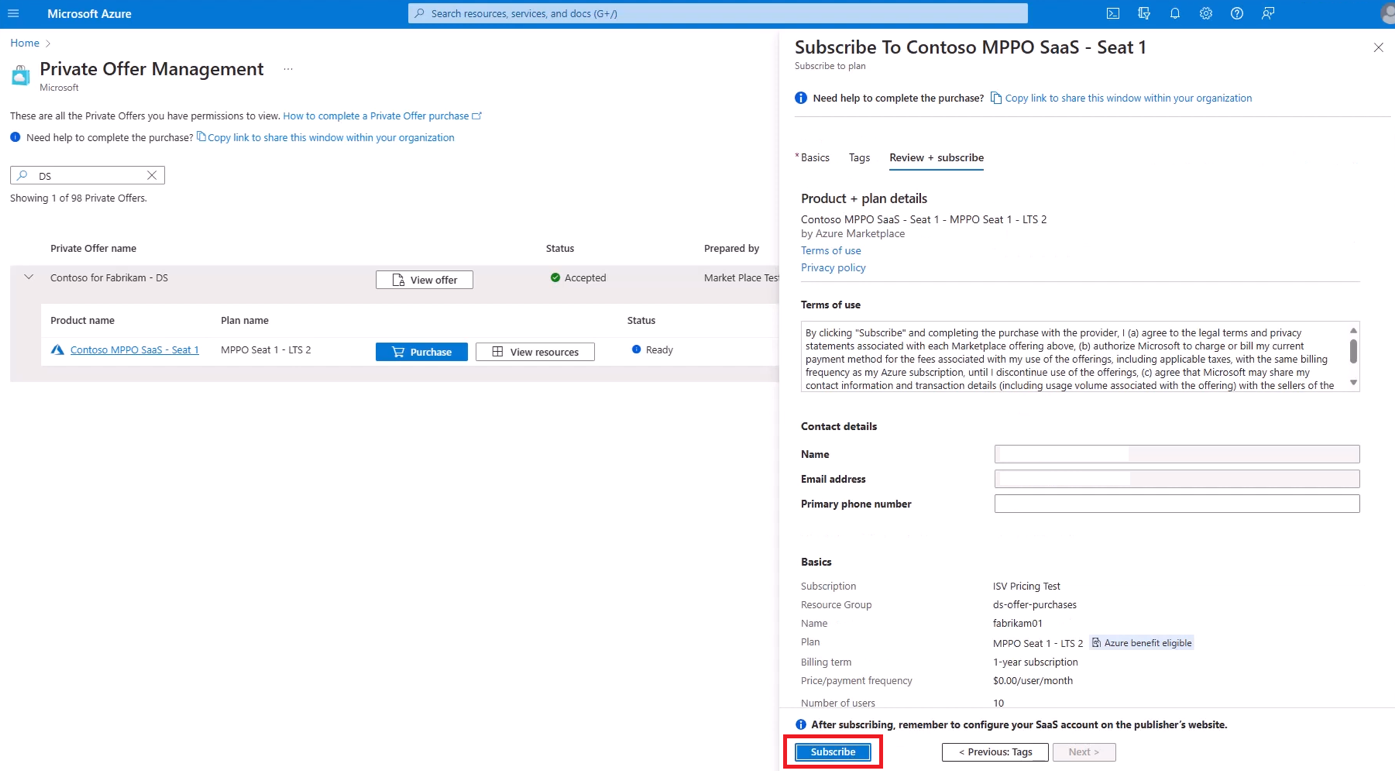
Task: Click the Primary phone number field
Action: click(1177, 504)
